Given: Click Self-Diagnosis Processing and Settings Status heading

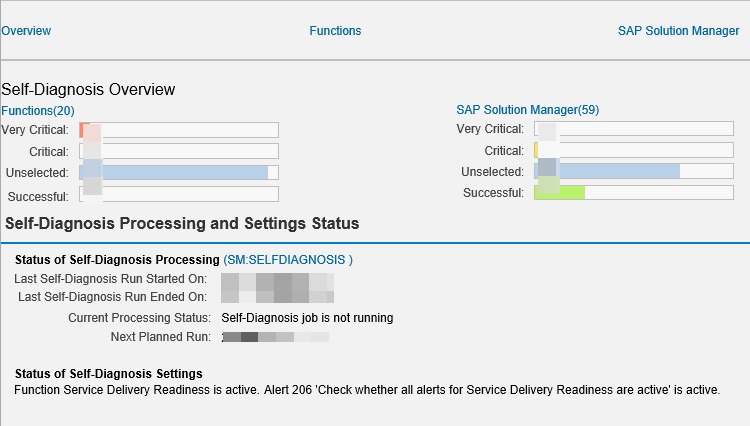Looking at the screenshot, I should [x=182, y=223].
